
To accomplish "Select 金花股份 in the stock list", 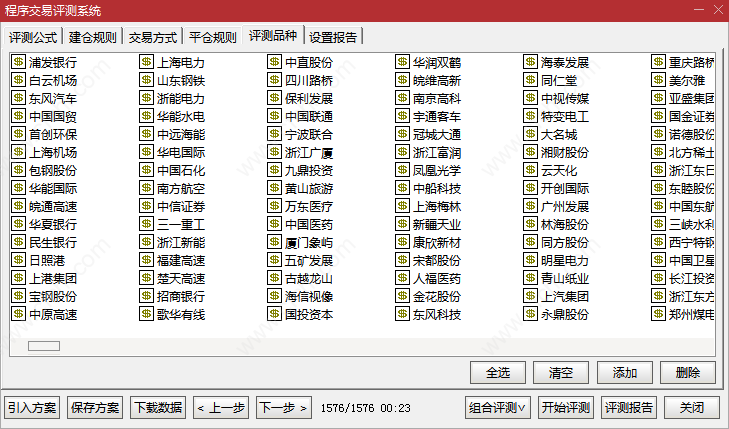I will click(437, 297).
